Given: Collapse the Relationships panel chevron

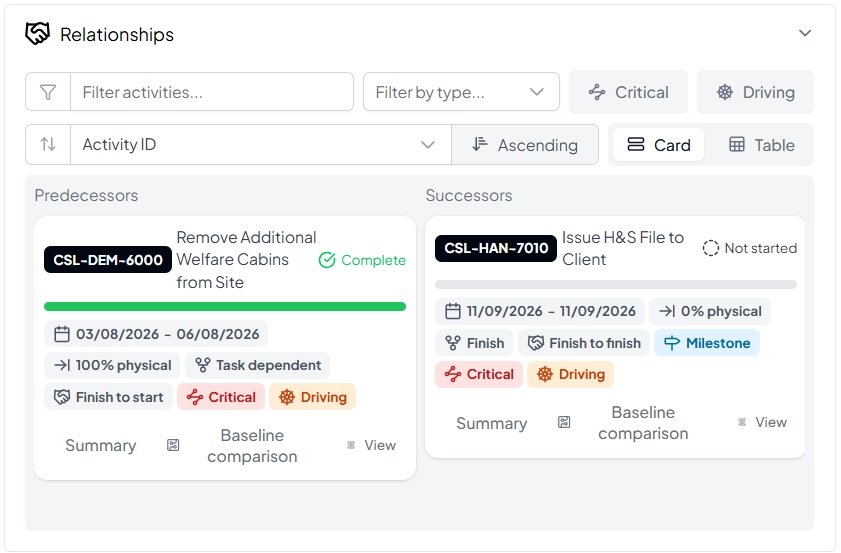Looking at the screenshot, I should point(805,33).
